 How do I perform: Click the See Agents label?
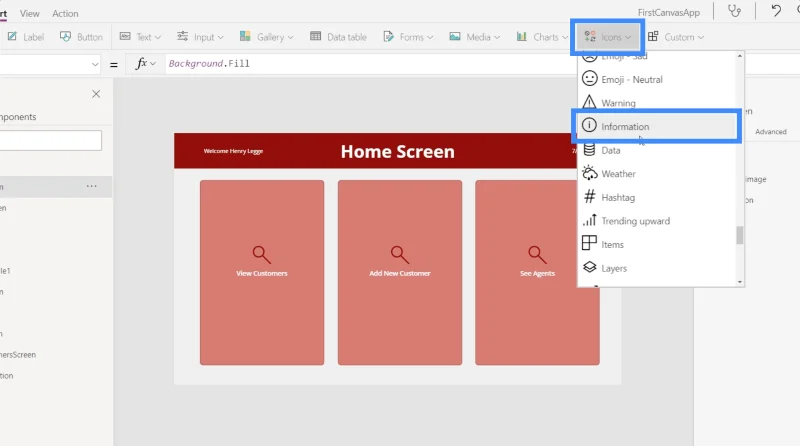click(x=537, y=274)
